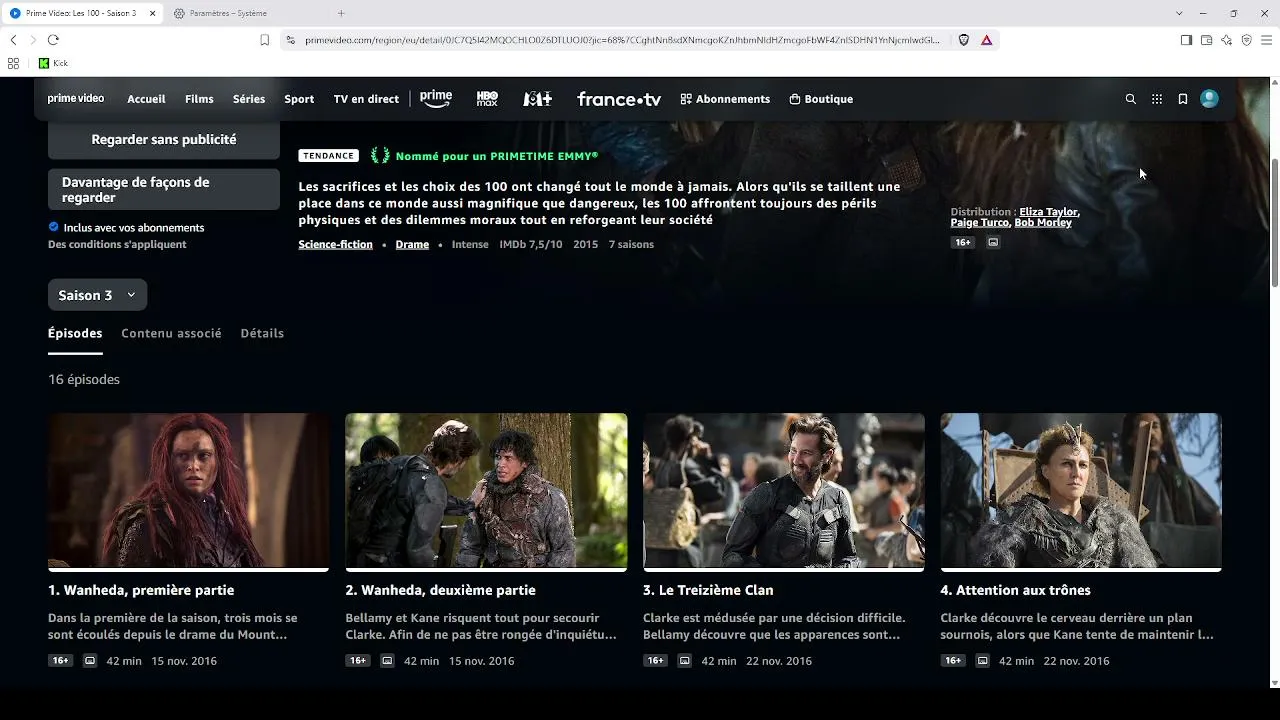
Task: Click subtitles icon under Le Treizième Clan
Action: click(x=685, y=661)
